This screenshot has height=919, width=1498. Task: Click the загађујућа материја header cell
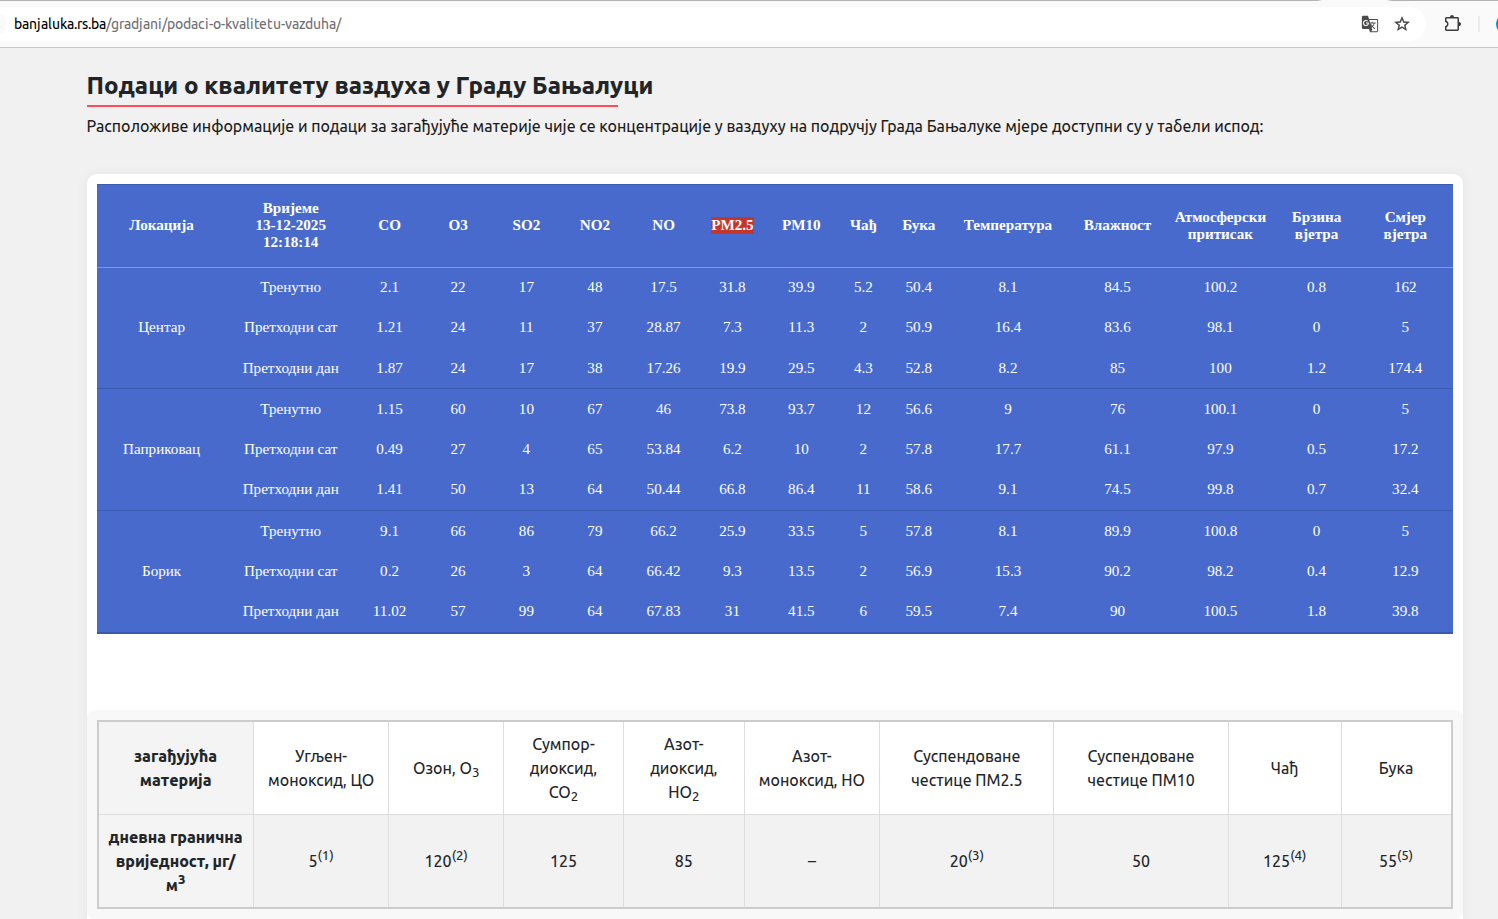point(176,768)
